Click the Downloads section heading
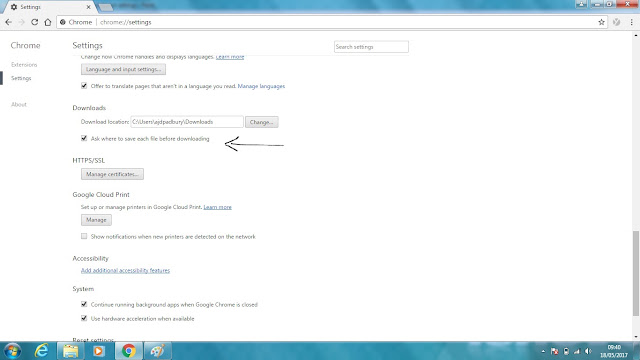Image resolution: width=640 pixels, height=360 pixels. (x=89, y=108)
